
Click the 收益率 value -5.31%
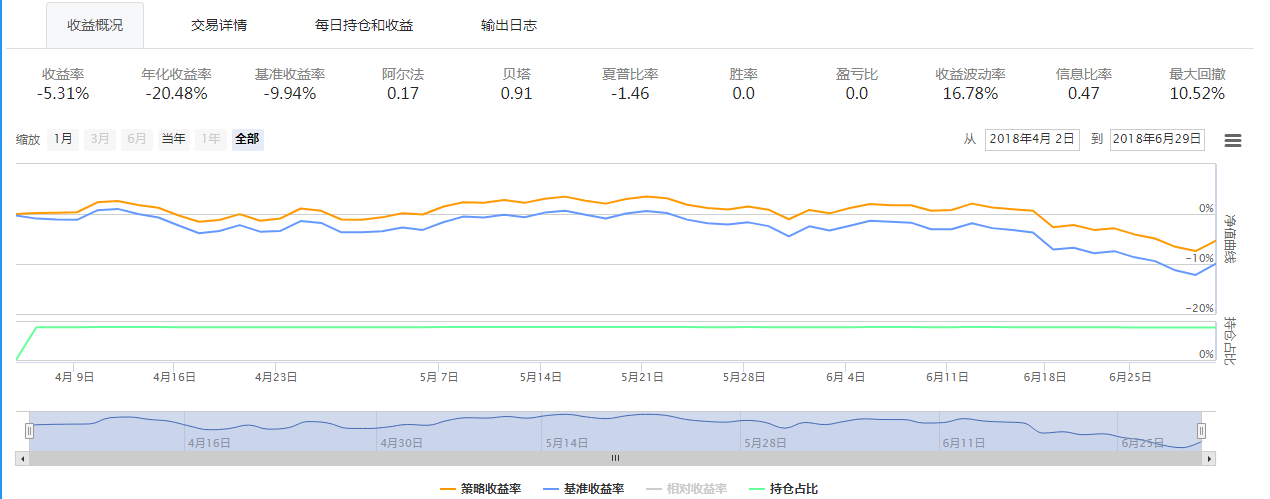pyautogui.click(x=64, y=94)
